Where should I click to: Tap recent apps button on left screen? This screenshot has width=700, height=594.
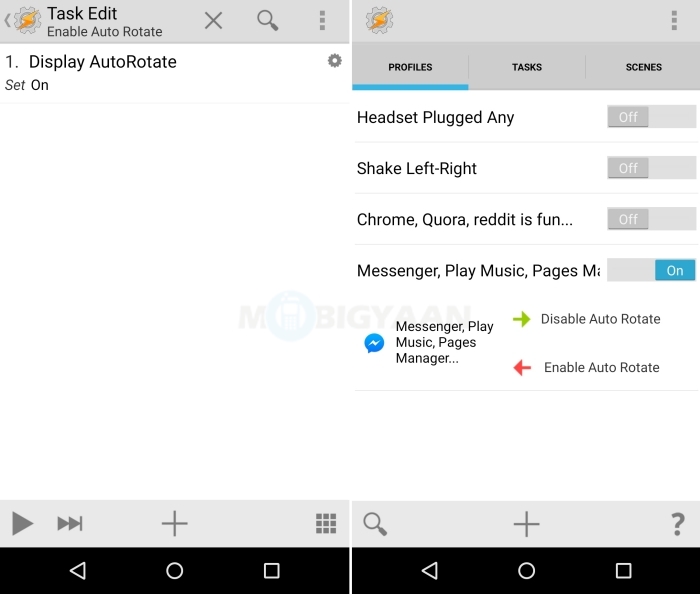pyautogui.click(x=271, y=570)
